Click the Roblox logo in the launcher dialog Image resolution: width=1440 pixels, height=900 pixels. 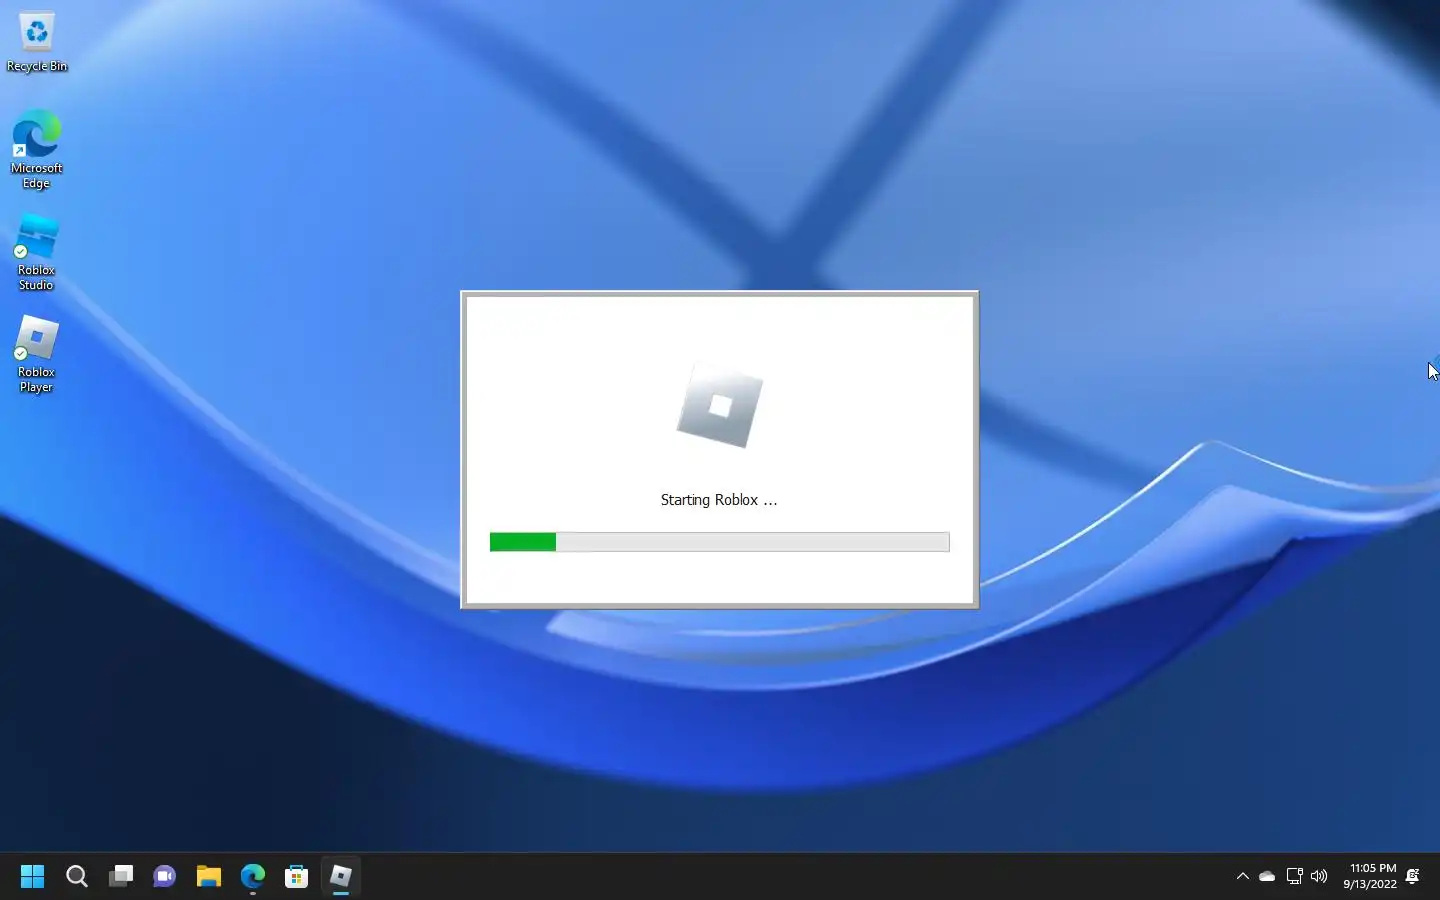tap(719, 406)
